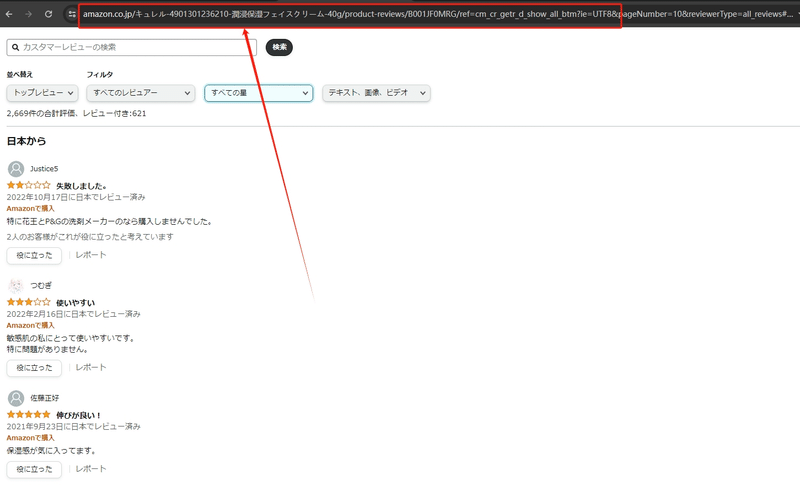Image resolution: width=800 pixels, height=488 pixels.
Task: Click date 2022年2月16日に日本でレビュー済み
Action: pos(73,314)
